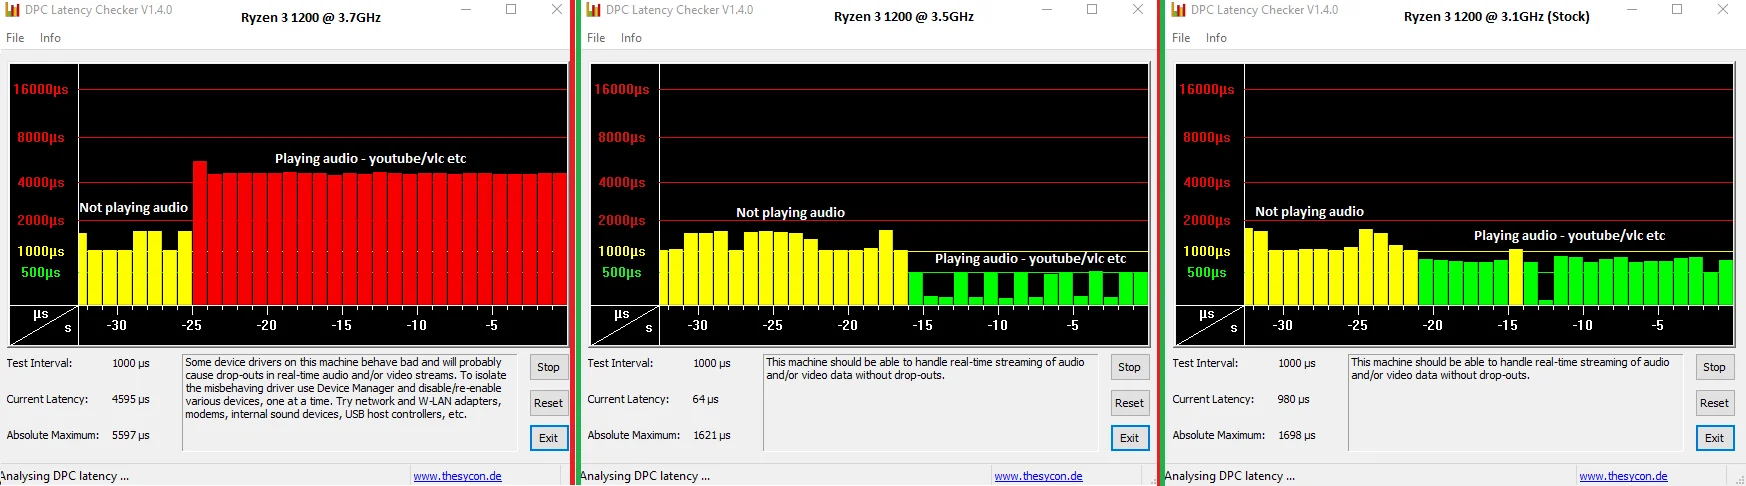Open Info menu in 3.5GHz window
1746x486 pixels.
tap(631, 38)
